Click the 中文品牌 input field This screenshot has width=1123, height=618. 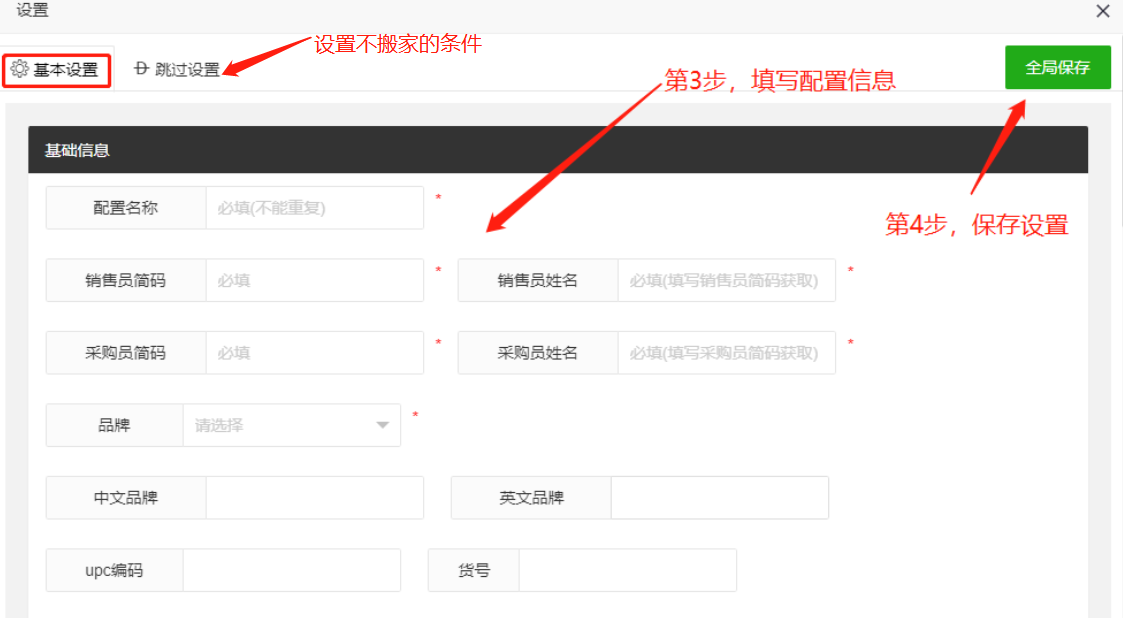tap(314, 498)
